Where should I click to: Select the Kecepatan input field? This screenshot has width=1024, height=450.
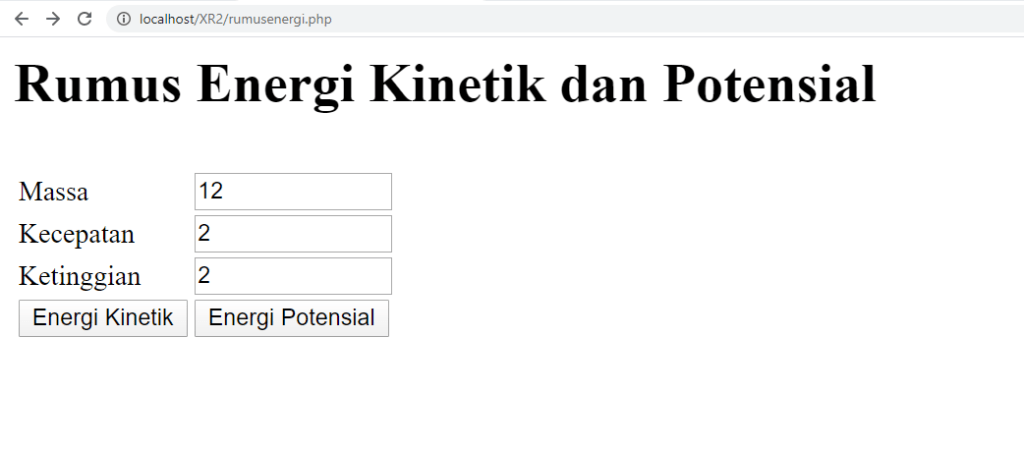[x=292, y=234]
